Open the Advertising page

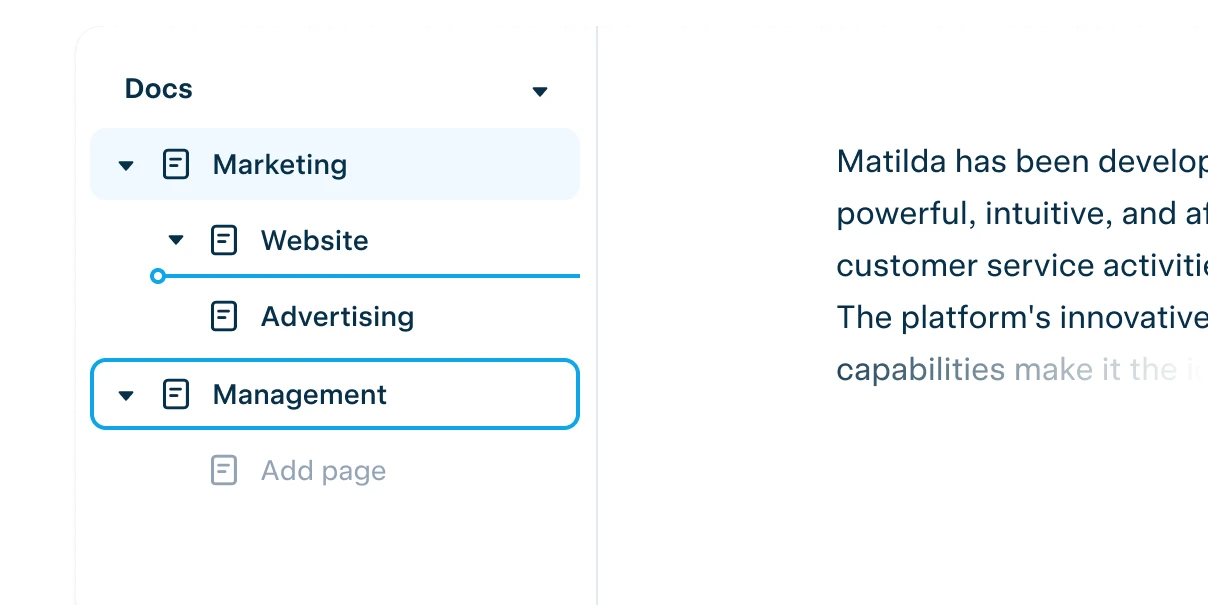(x=337, y=317)
